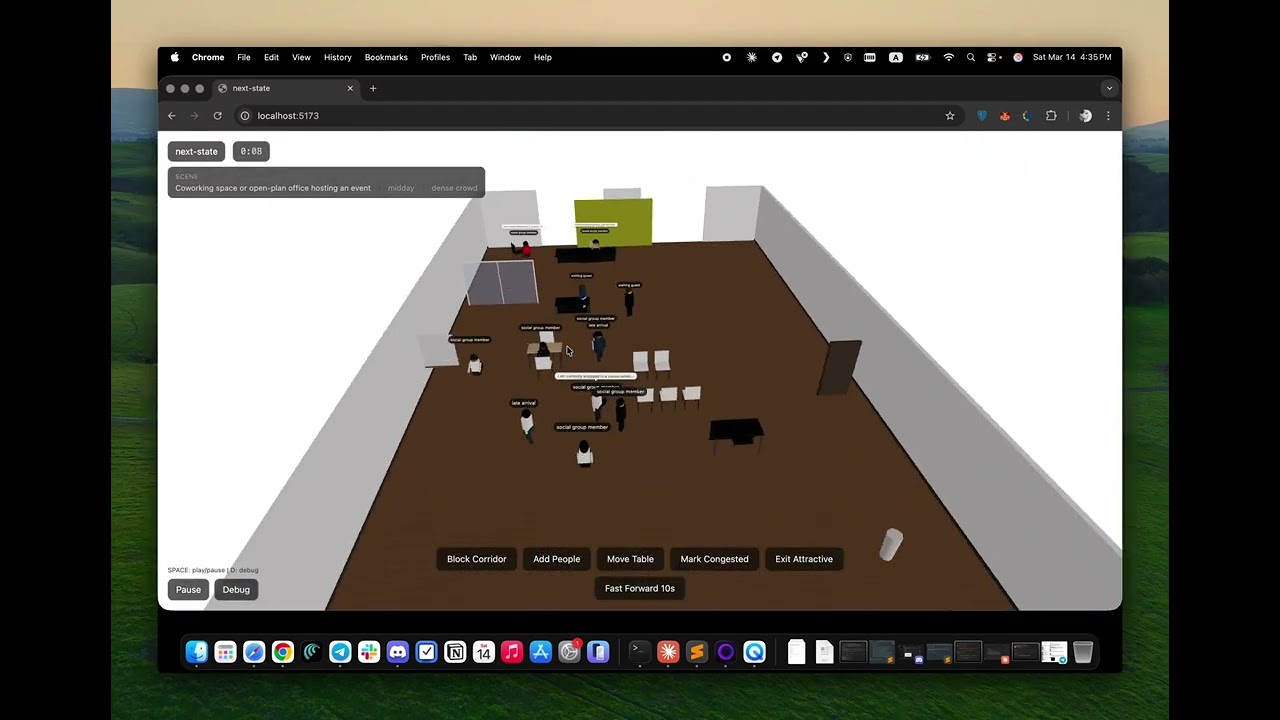Open the Apple menu
Viewport: 1280px width, 720px height.
tap(175, 57)
